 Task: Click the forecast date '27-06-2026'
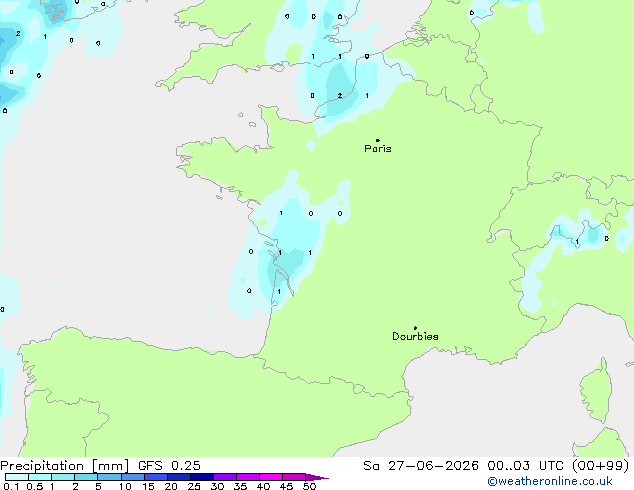[433, 466]
